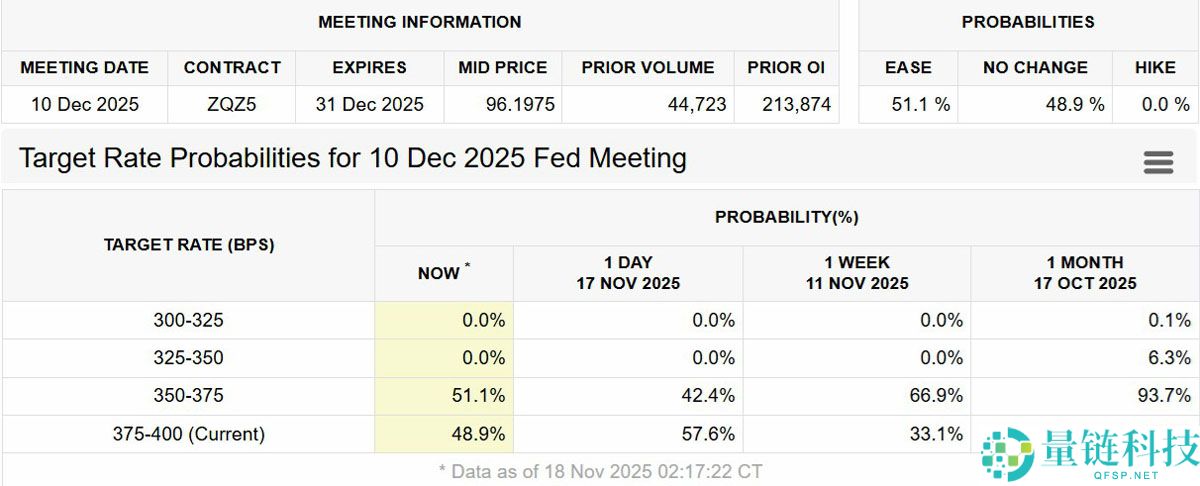Click the ZQZ5 contract cell

(232, 104)
